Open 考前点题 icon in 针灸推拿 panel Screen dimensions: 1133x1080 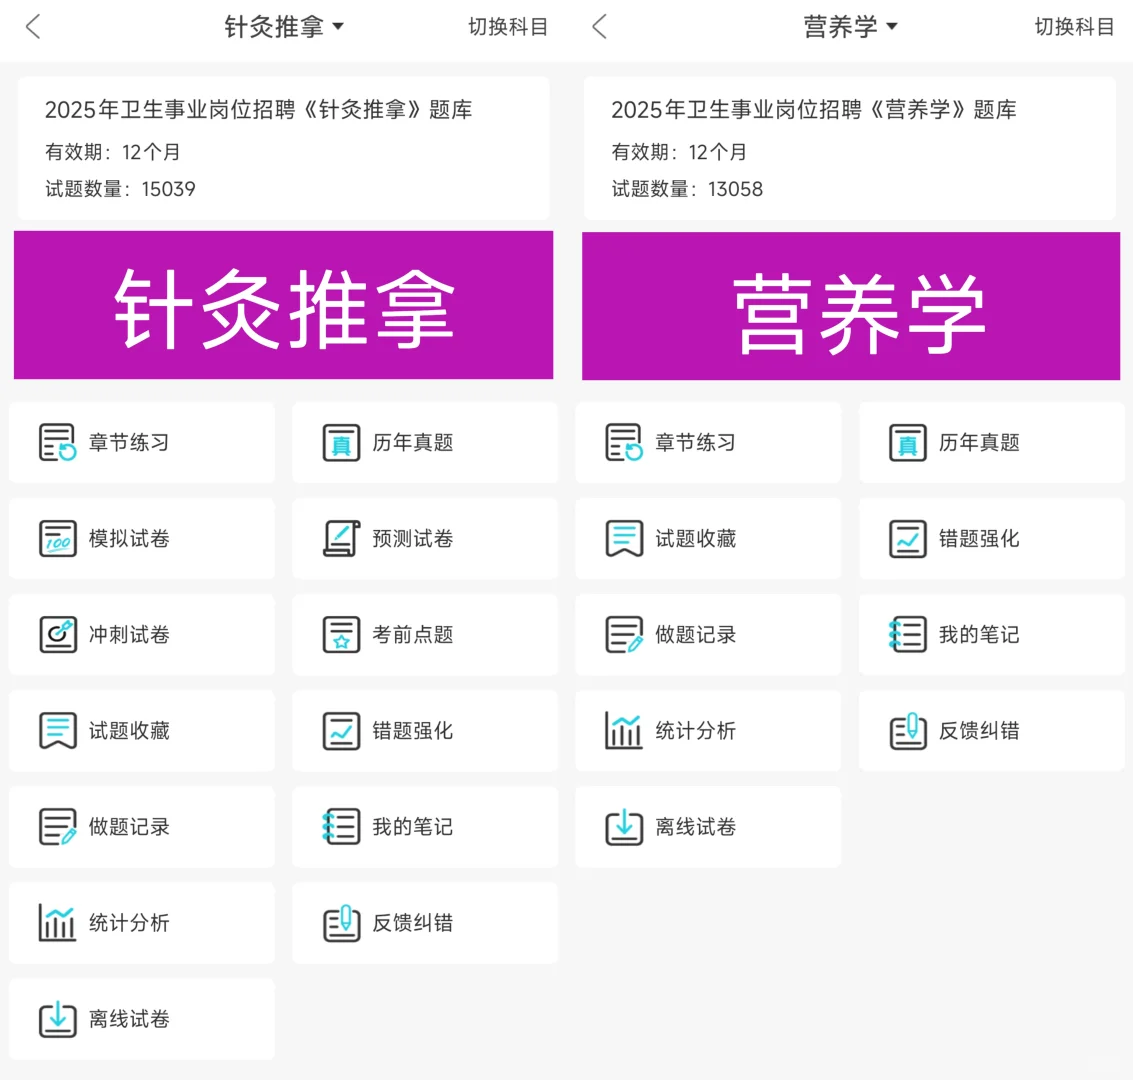(341, 634)
